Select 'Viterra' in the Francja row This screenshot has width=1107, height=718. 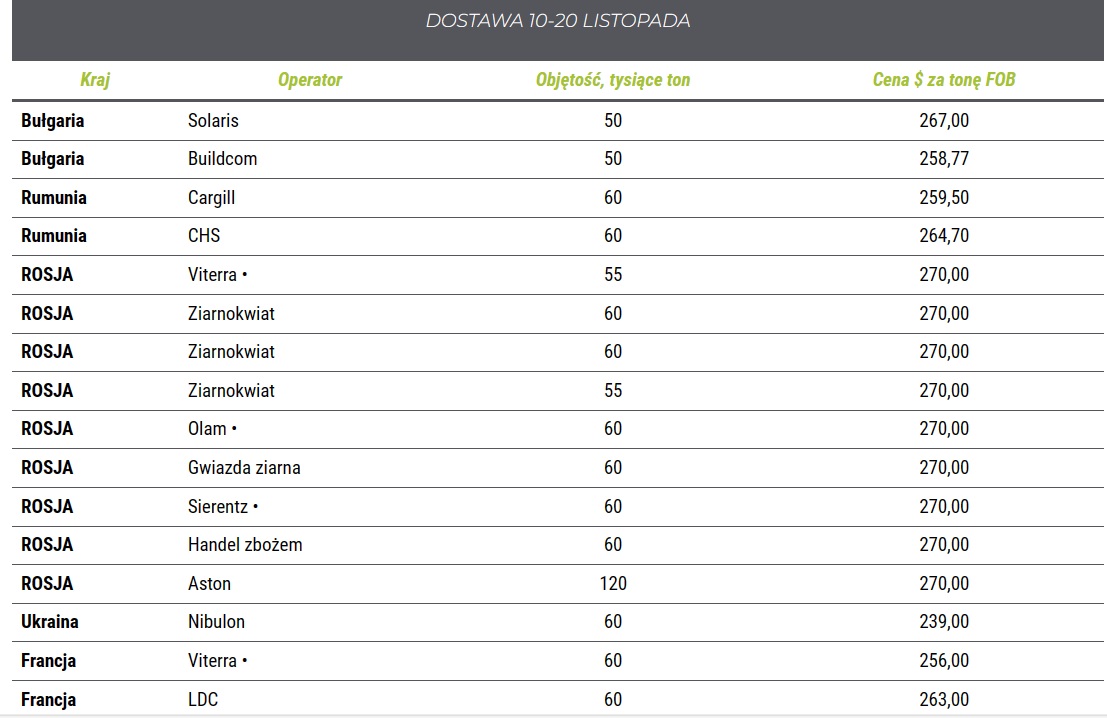click(213, 661)
